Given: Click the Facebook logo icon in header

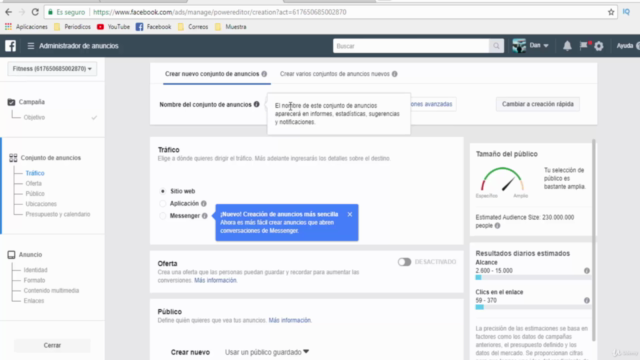Looking at the screenshot, I should pos(11,46).
